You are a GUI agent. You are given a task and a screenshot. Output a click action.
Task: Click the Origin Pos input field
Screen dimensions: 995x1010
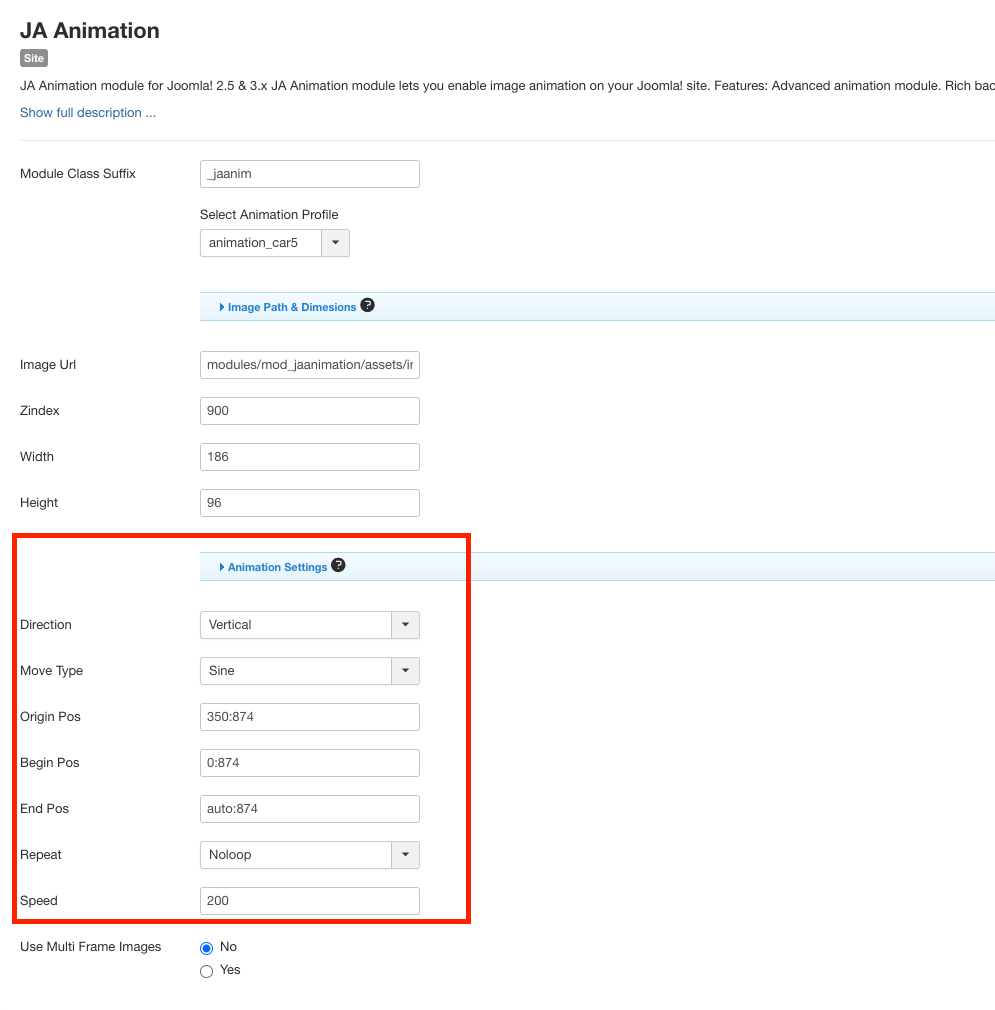tap(309, 717)
